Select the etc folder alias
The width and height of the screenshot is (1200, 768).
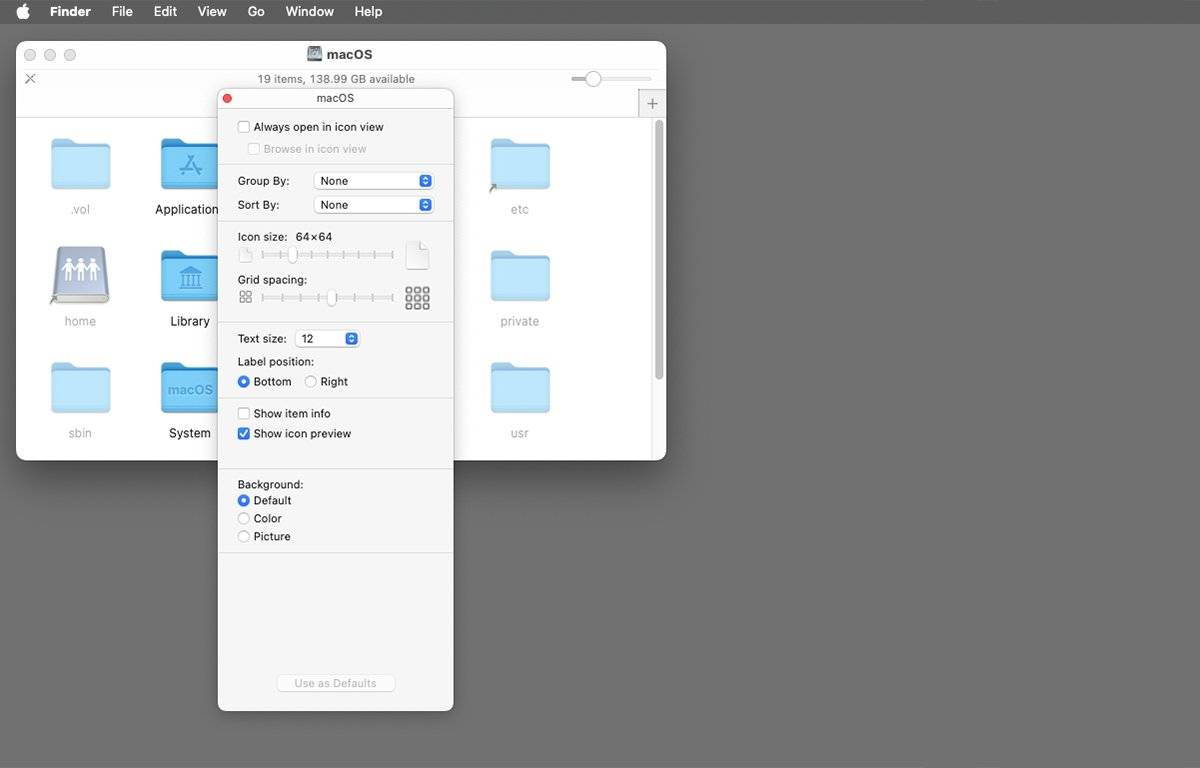(x=520, y=165)
